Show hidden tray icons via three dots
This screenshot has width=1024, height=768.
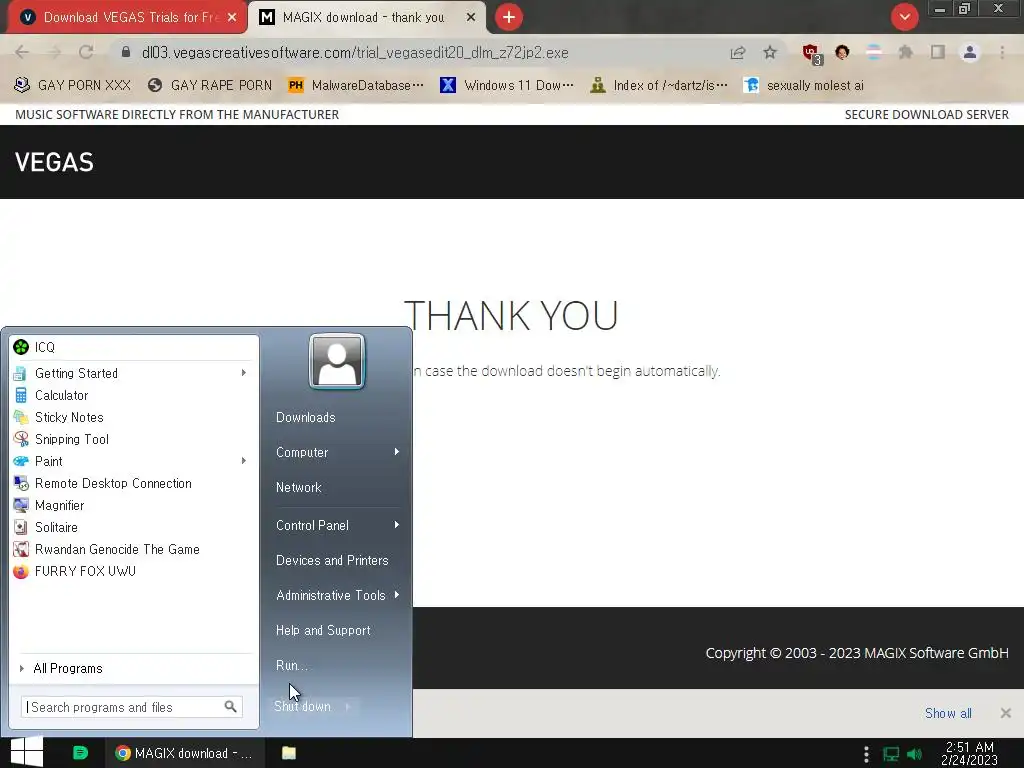[866, 754]
